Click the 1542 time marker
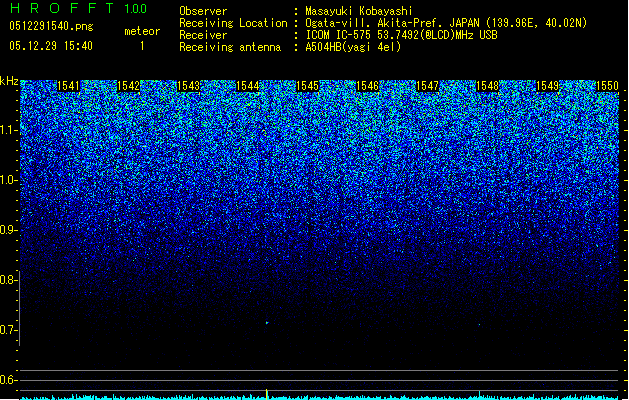This screenshot has height=400, width=629. (128, 86)
